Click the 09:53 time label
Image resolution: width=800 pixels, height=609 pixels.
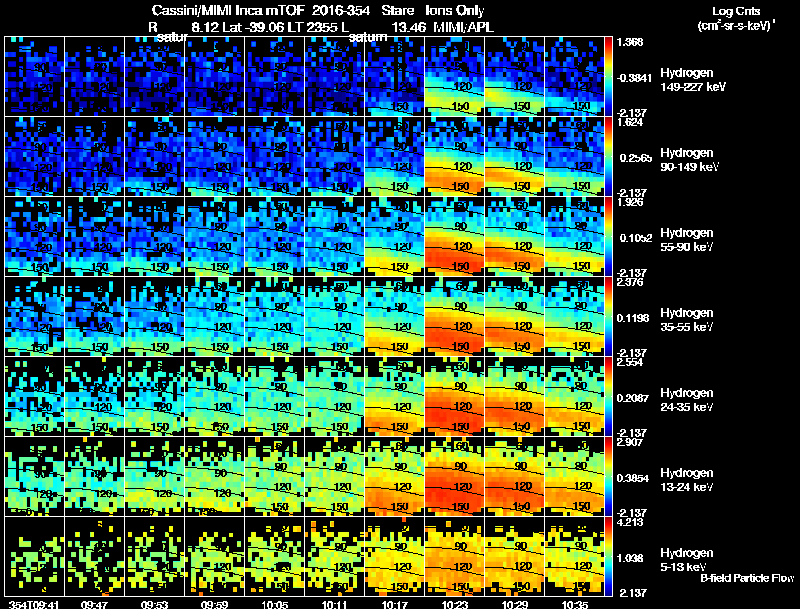click(154, 605)
